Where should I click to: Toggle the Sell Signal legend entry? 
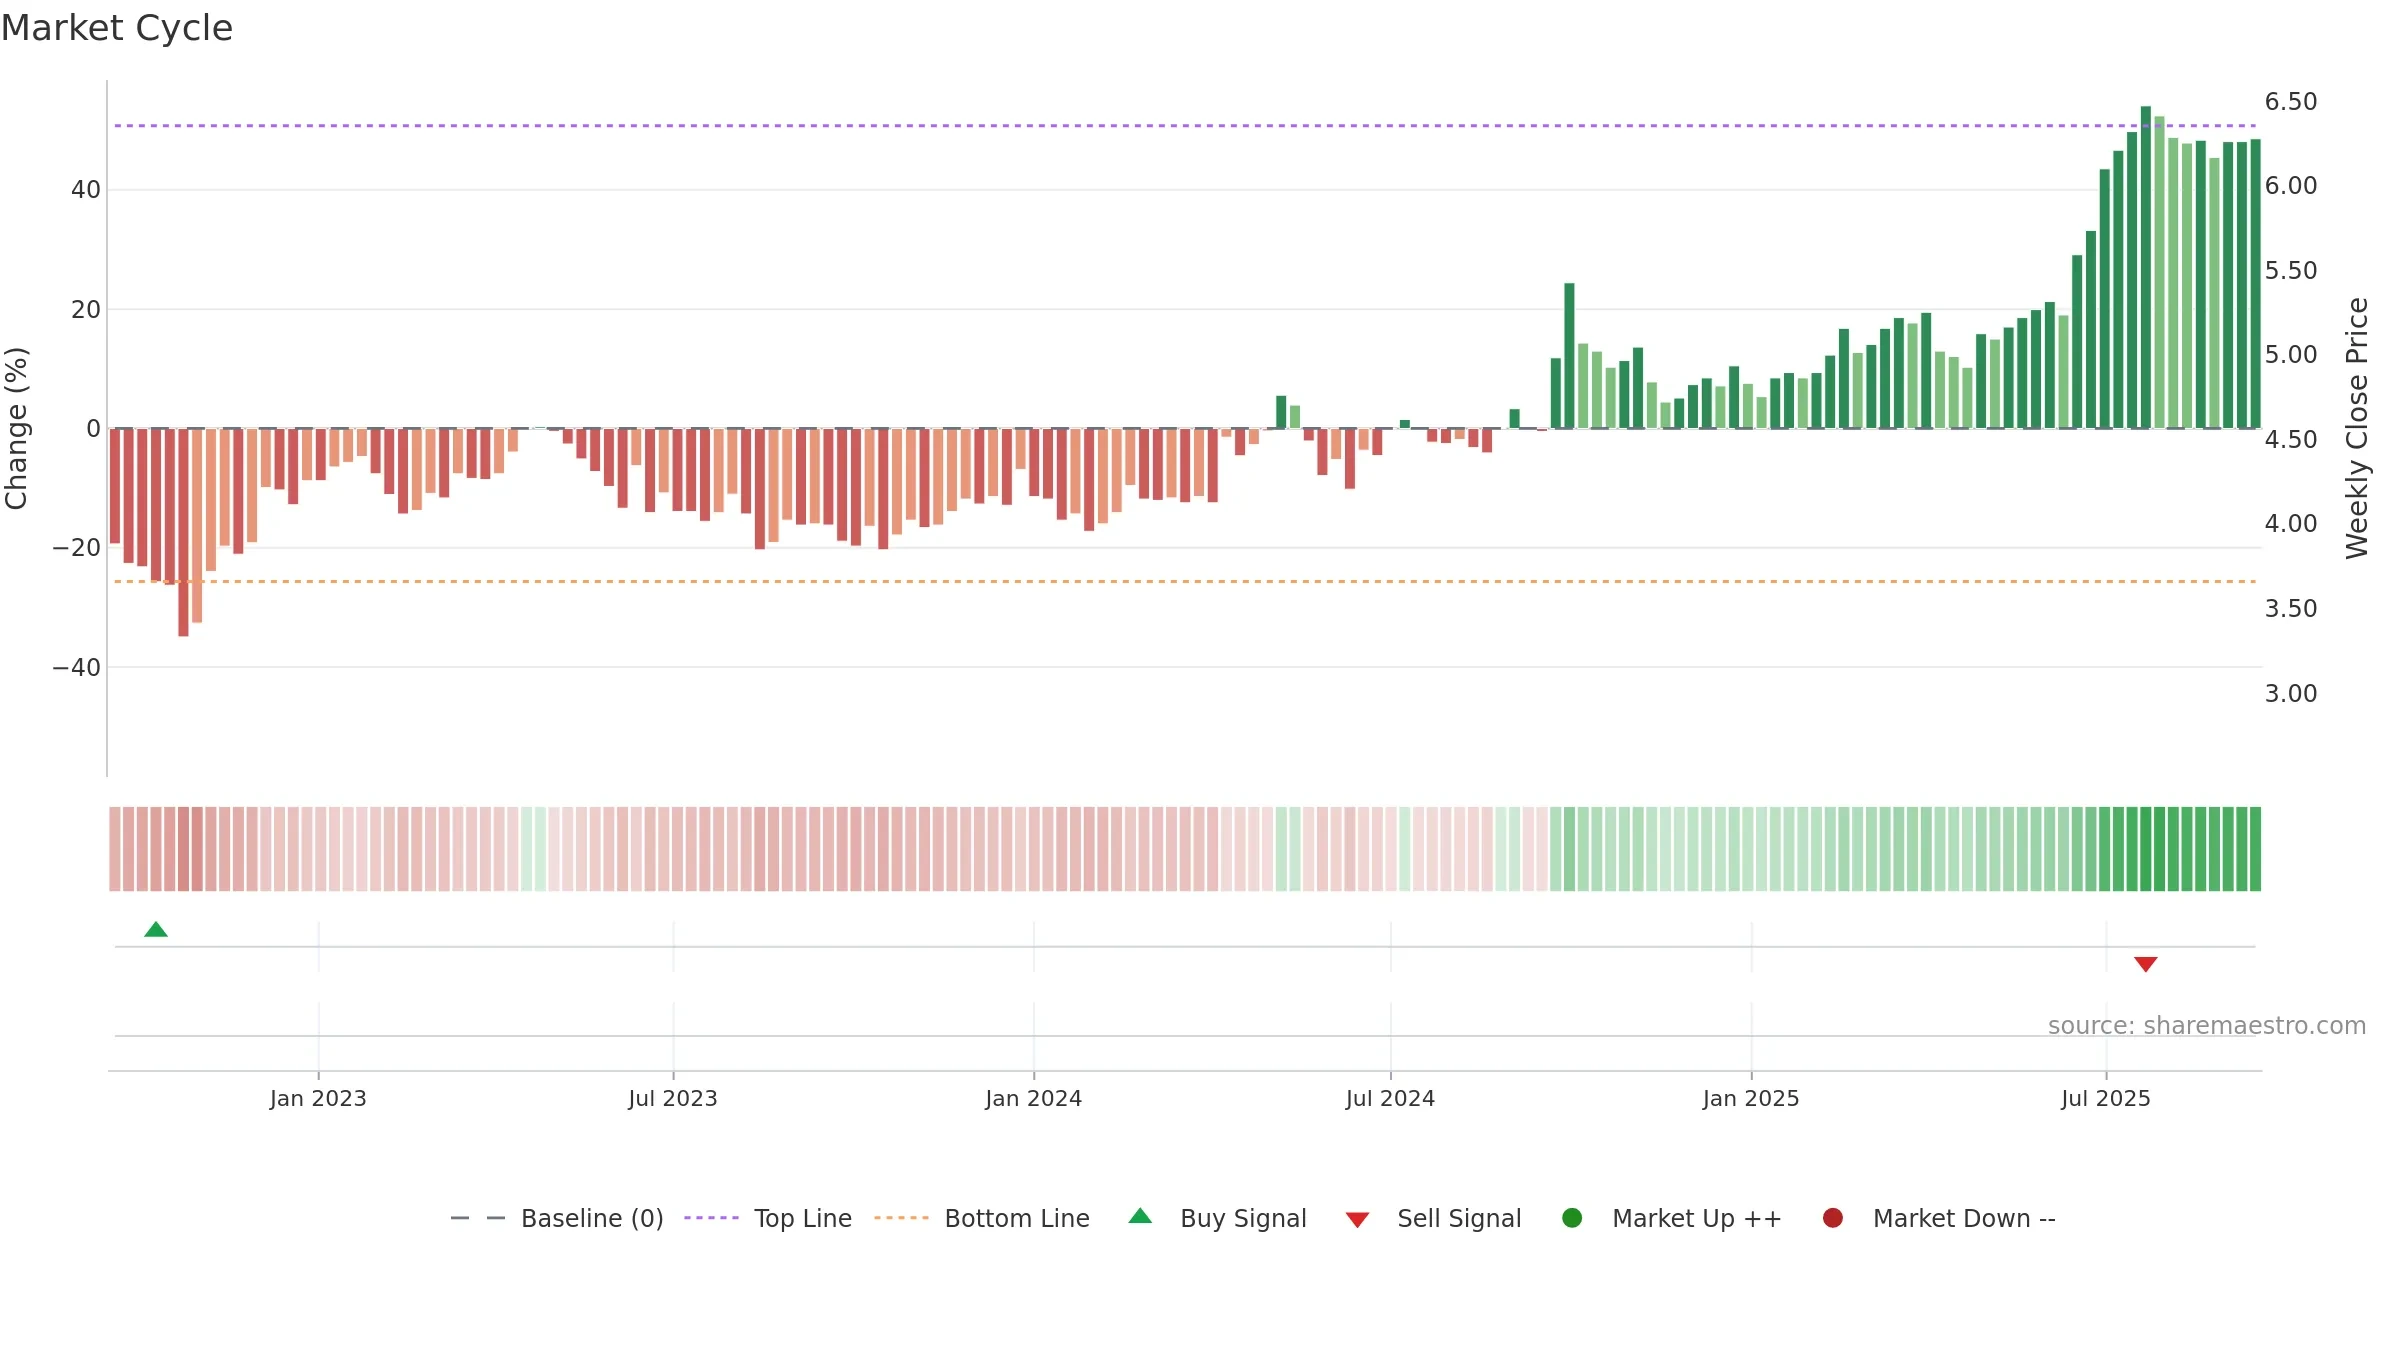[x=1433, y=1218]
